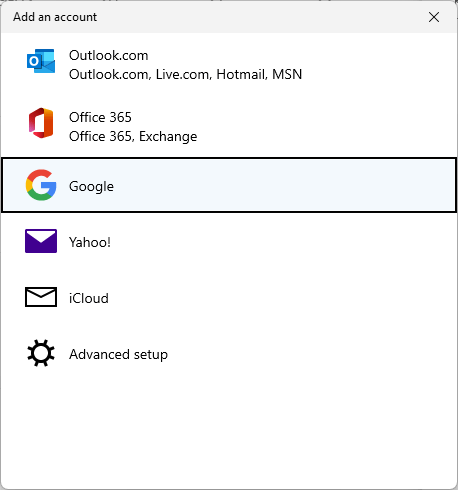Click the Office 365 logo icon
The image size is (458, 490).
tap(41, 123)
